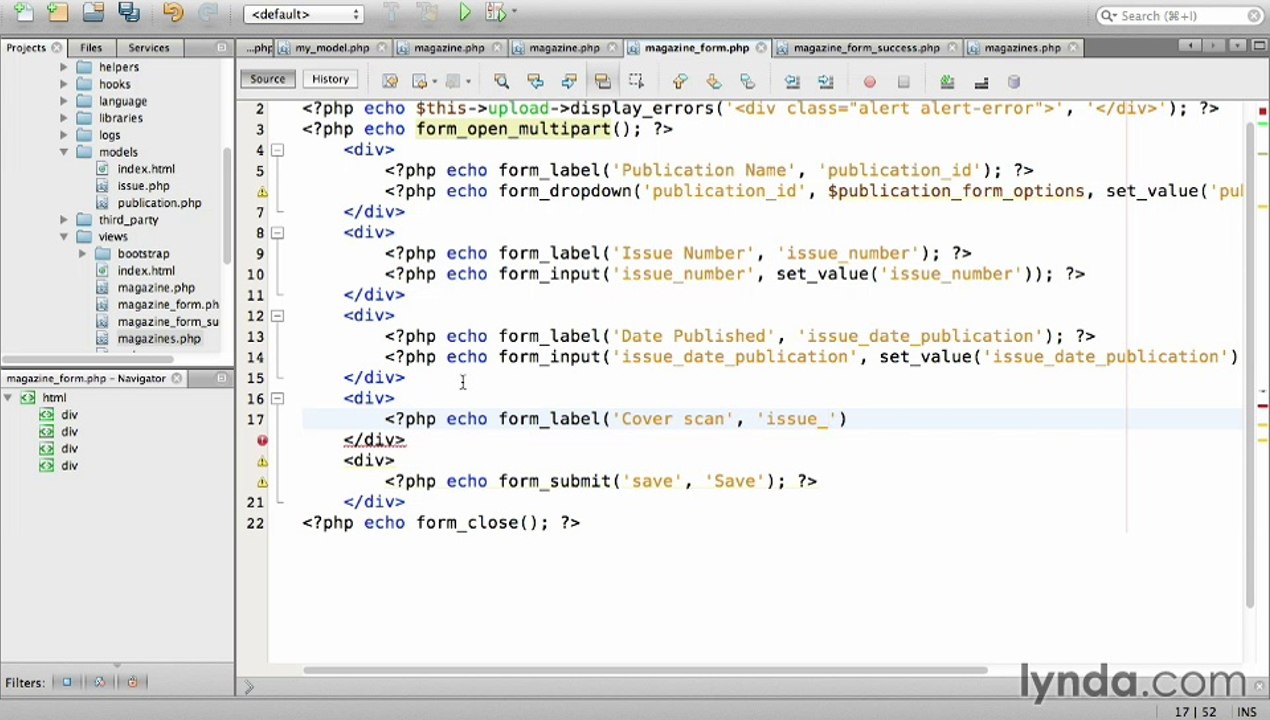Click database cylinder icon in editor toolbar
The width and height of the screenshot is (1270, 720).
click(x=1014, y=82)
